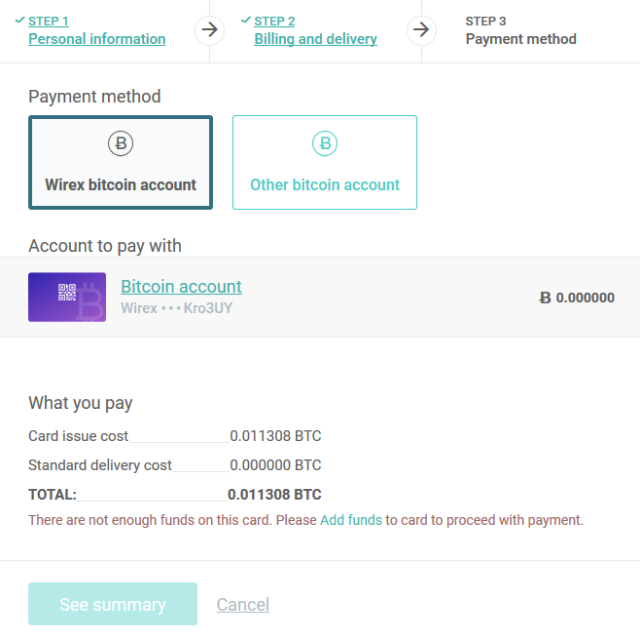Click the Step 2 green checkmark icon
This screenshot has width=640, height=636.
pyautogui.click(x=246, y=20)
